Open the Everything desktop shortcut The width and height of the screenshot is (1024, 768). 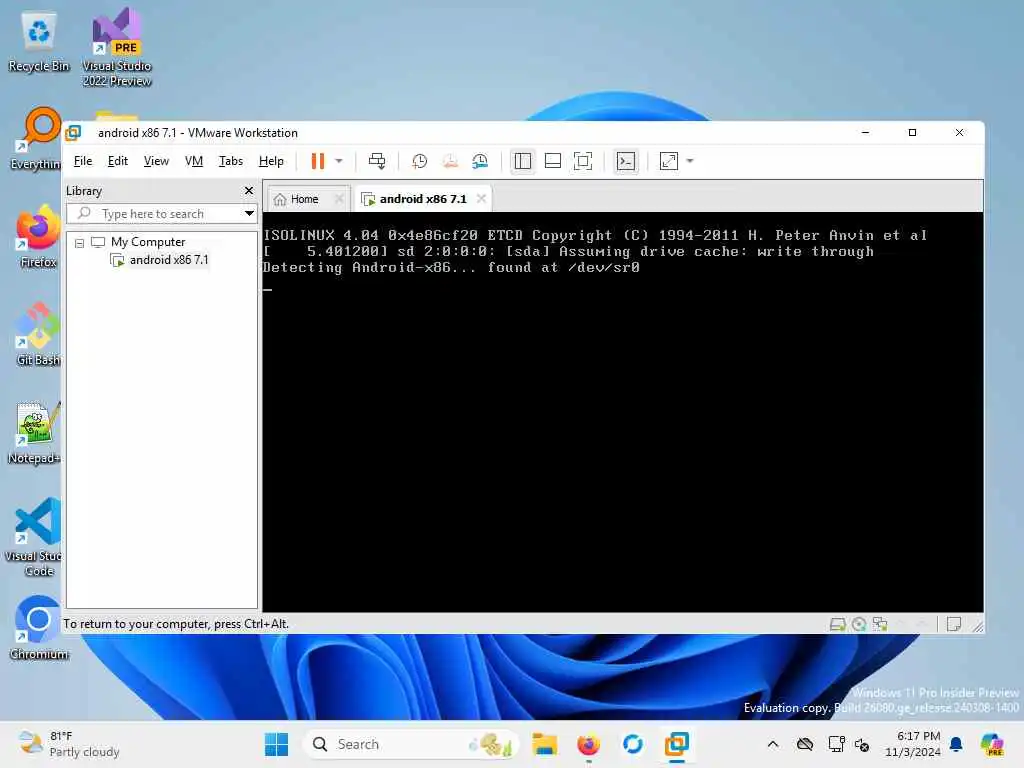pyautogui.click(x=37, y=138)
